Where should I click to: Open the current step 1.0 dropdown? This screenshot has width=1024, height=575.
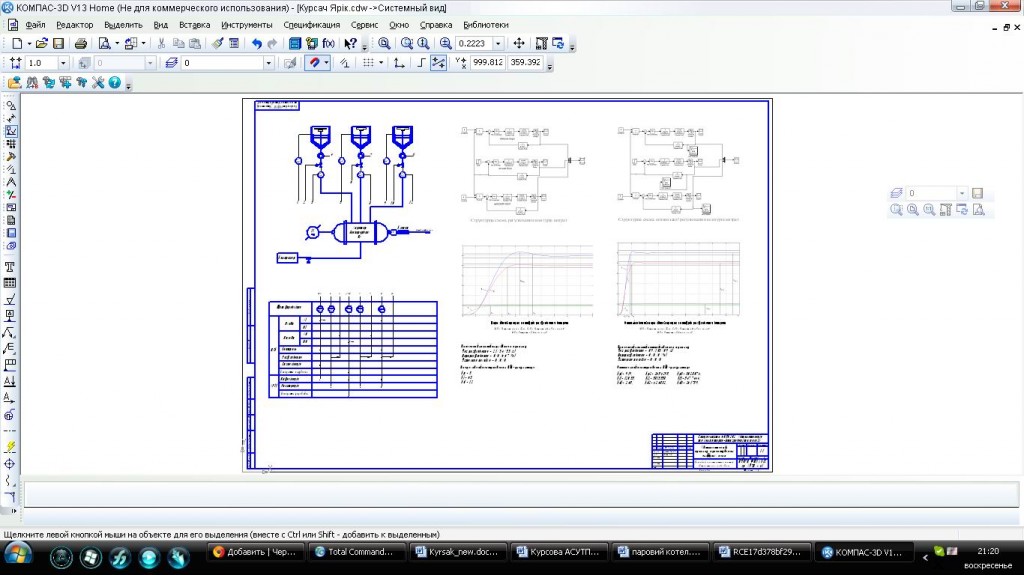point(63,63)
